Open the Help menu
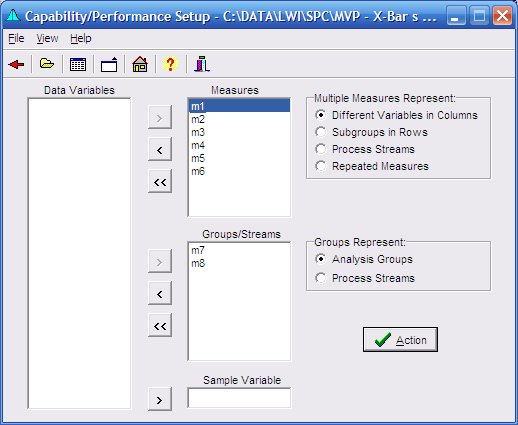This screenshot has width=518, height=425. coord(81,38)
